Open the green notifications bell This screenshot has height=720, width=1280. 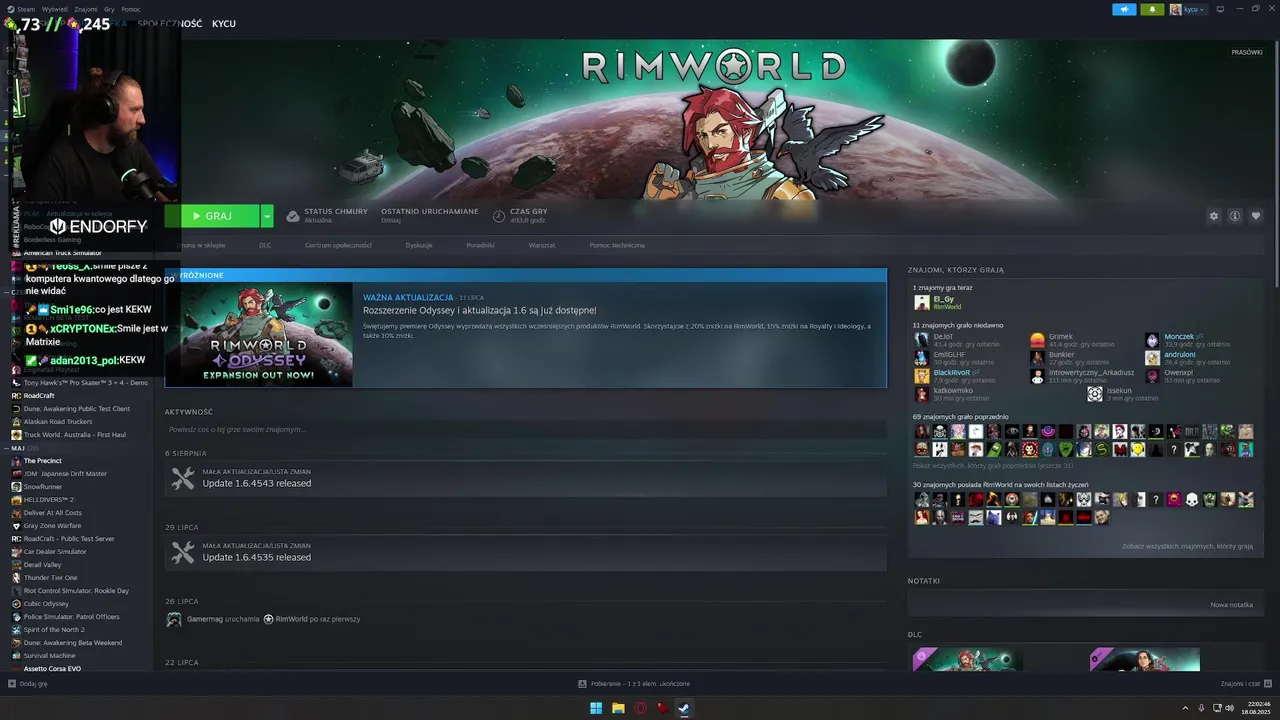point(1152,9)
